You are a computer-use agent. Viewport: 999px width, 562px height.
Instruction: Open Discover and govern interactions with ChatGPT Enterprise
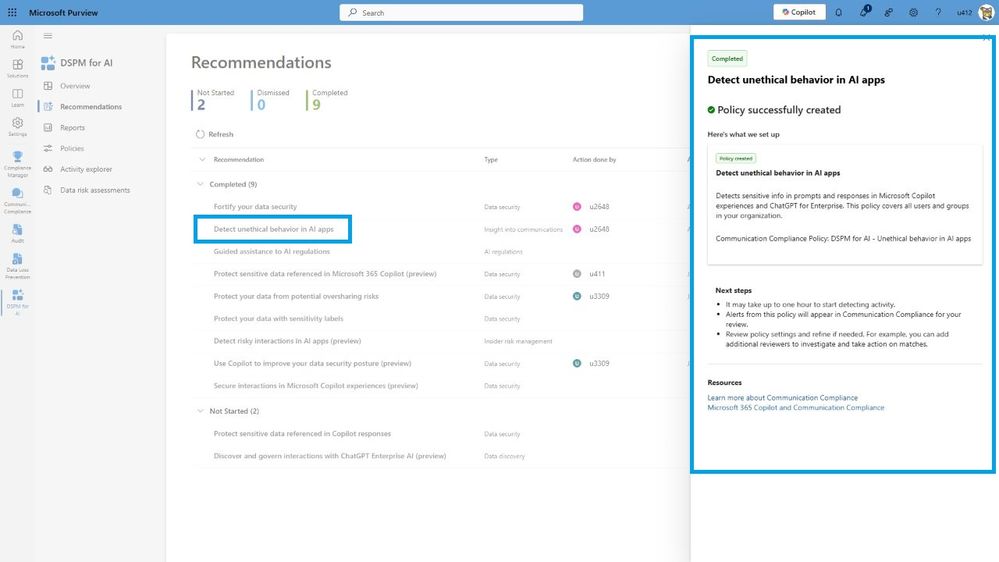click(330, 456)
